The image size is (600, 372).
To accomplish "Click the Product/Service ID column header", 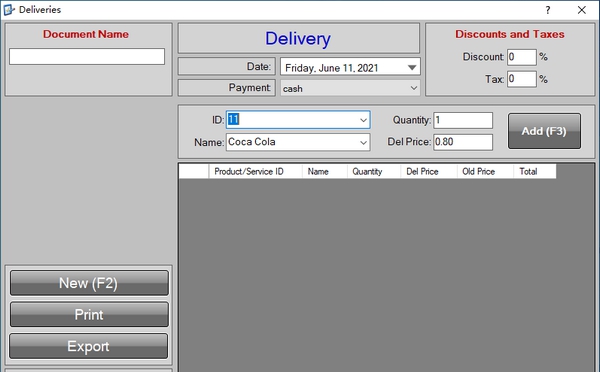I will (x=256, y=171).
